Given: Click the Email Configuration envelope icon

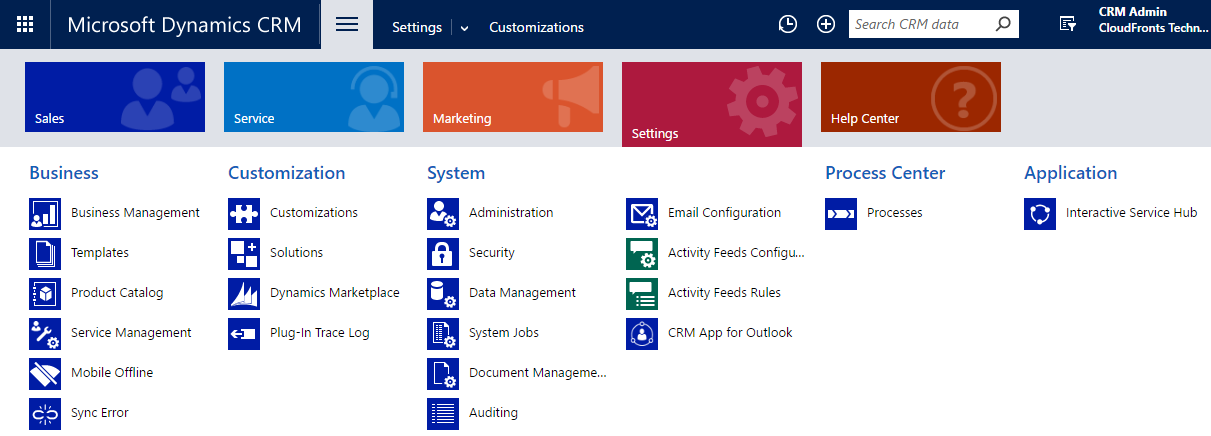Looking at the screenshot, I should coord(642,214).
